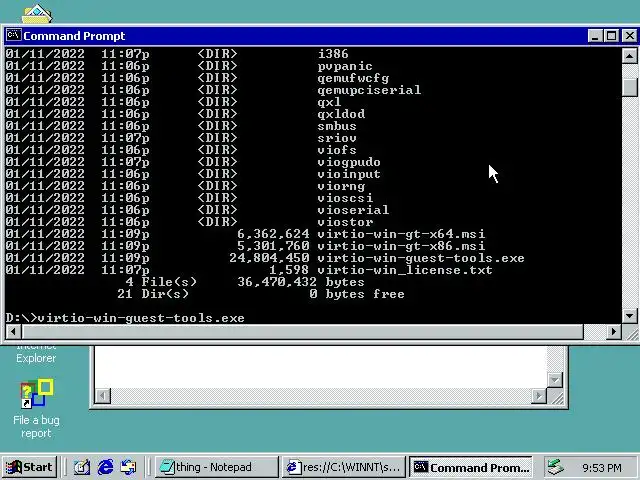The width and height of the screenshot is (640, 480).
Task: Click the folder icon on the desktop top-left
Action: (x=37, y=13)
